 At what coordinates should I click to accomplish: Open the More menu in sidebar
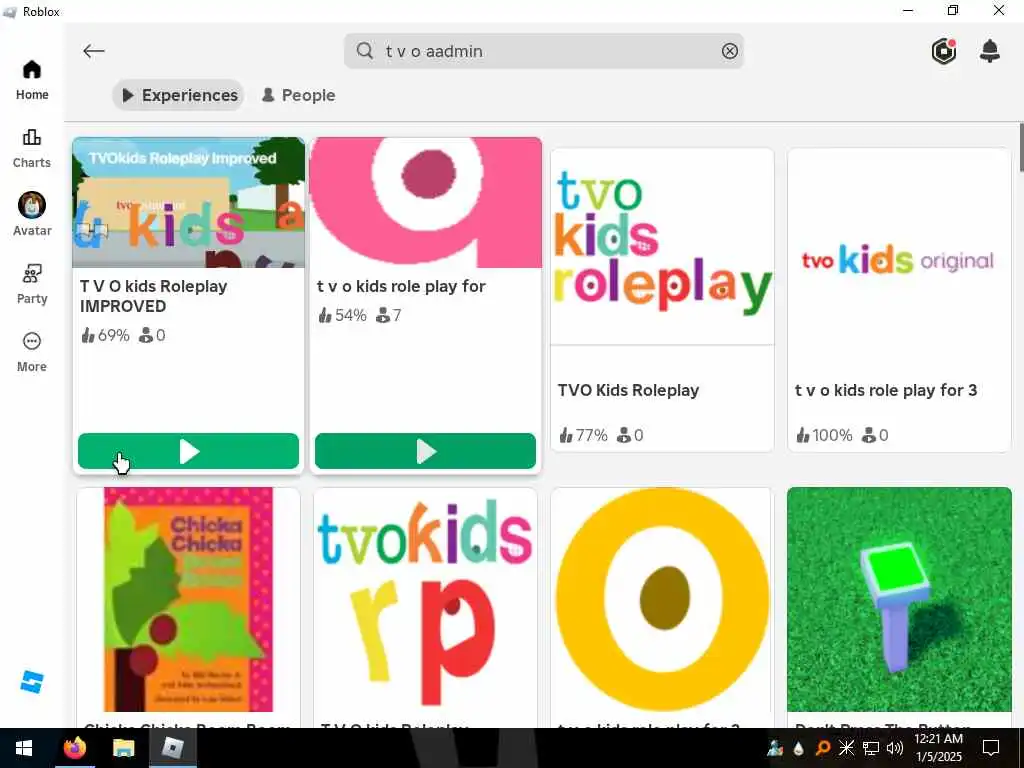(31, 353)
